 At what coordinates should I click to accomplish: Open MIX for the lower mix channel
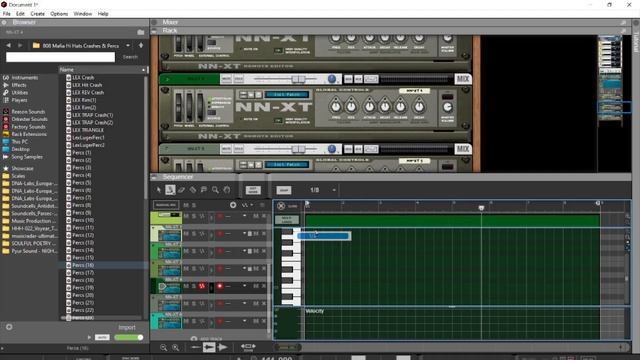(x=462, y=149)
